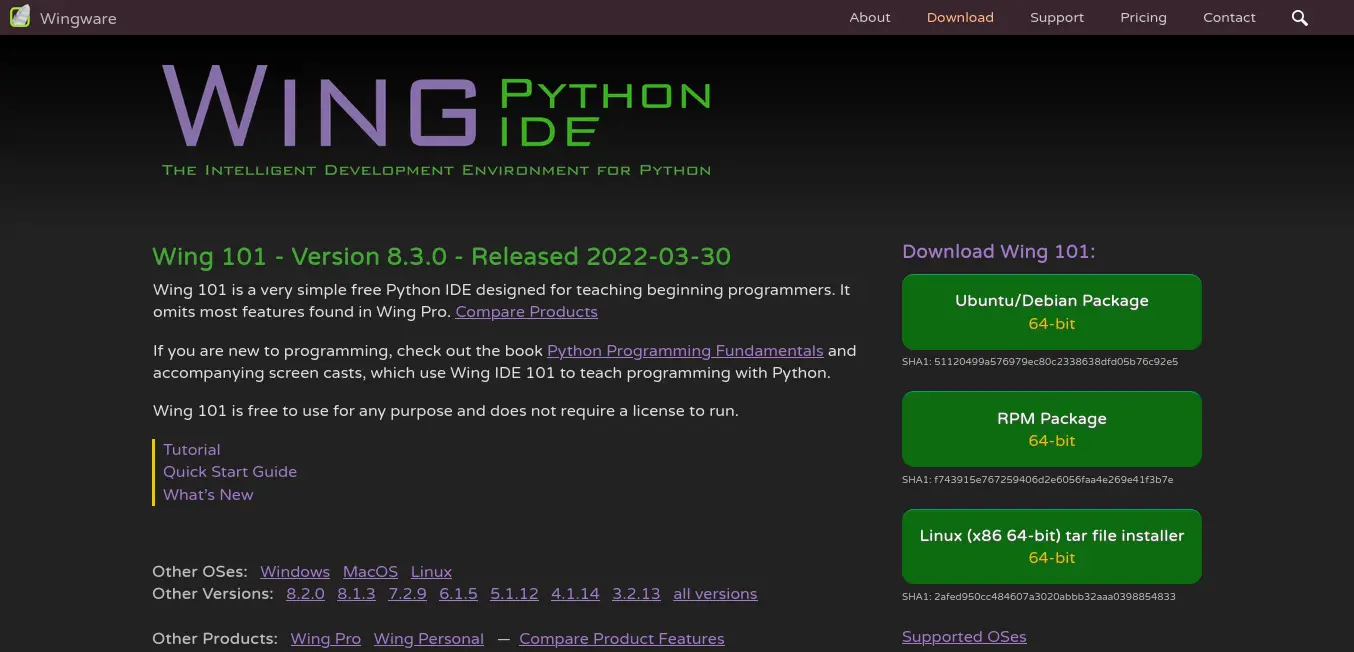Go to the Wing Personal product
Screen dimensions: 1354x652
pyautogui.click(x=428, y=639)
